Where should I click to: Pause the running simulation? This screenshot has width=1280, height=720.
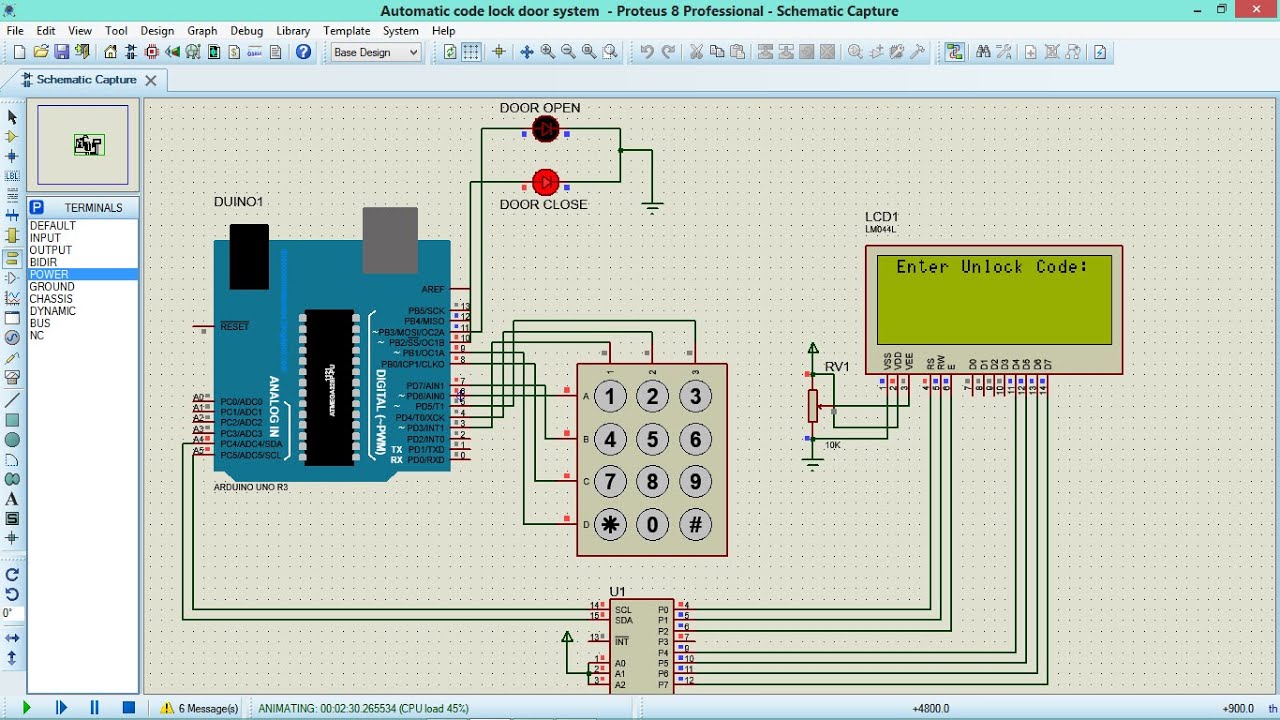pyautogui.click(x=95, y=708)
